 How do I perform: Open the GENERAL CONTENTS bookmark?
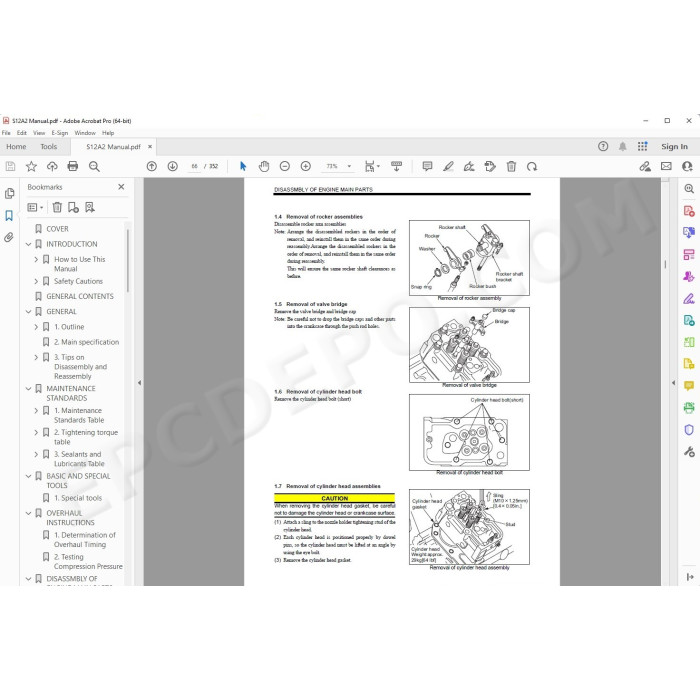pos(79,296)
